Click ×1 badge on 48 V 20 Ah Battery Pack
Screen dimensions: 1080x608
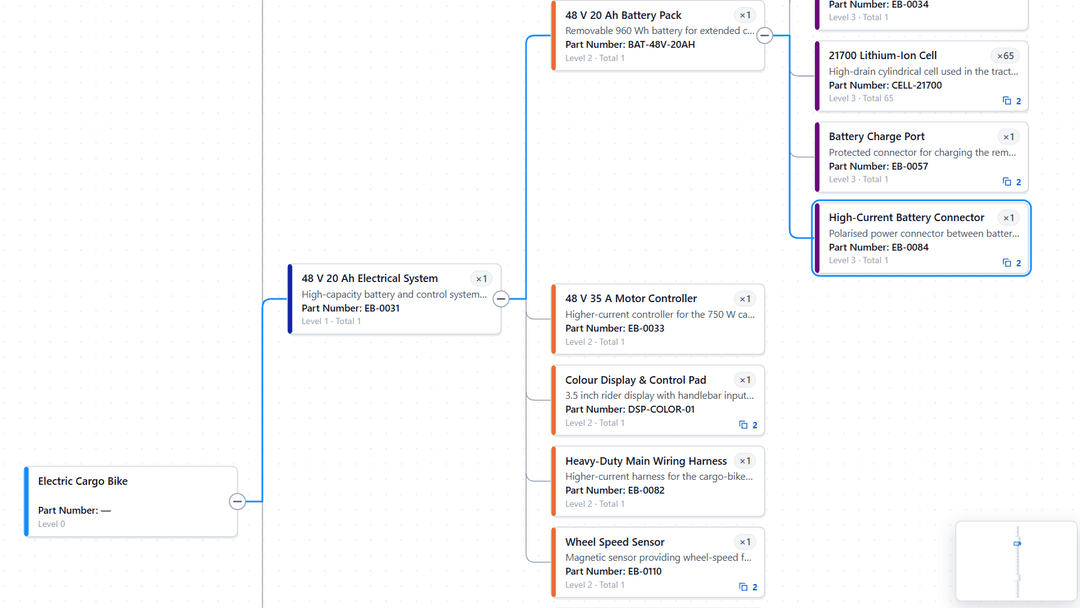(745, 15)
